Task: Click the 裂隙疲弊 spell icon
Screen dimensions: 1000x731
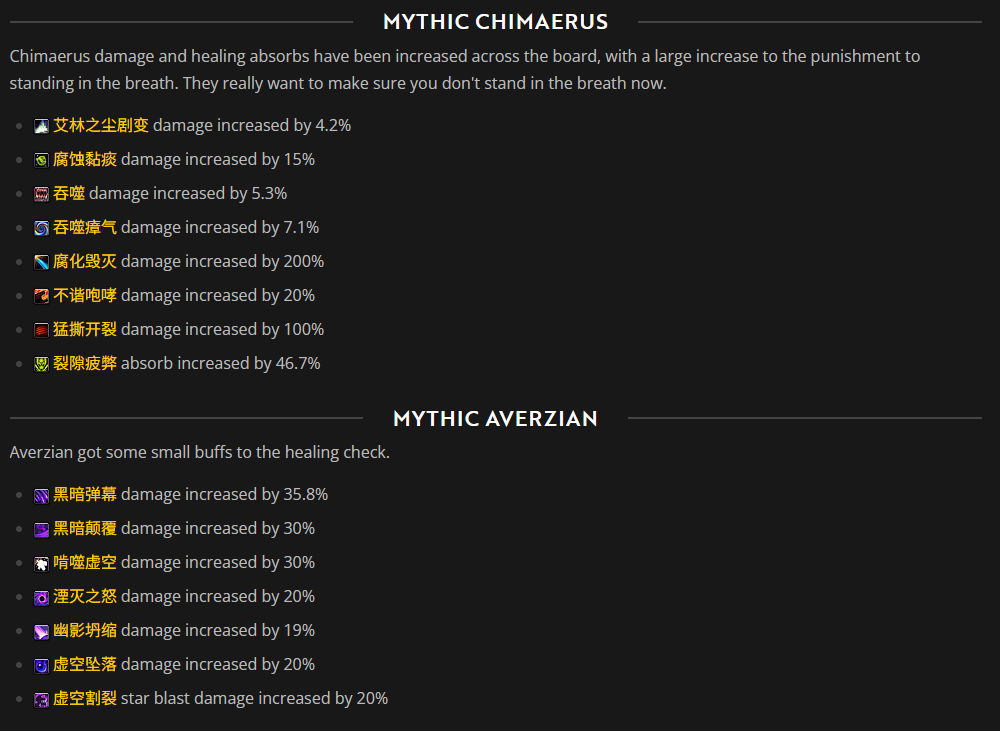Action: point(41,364)
